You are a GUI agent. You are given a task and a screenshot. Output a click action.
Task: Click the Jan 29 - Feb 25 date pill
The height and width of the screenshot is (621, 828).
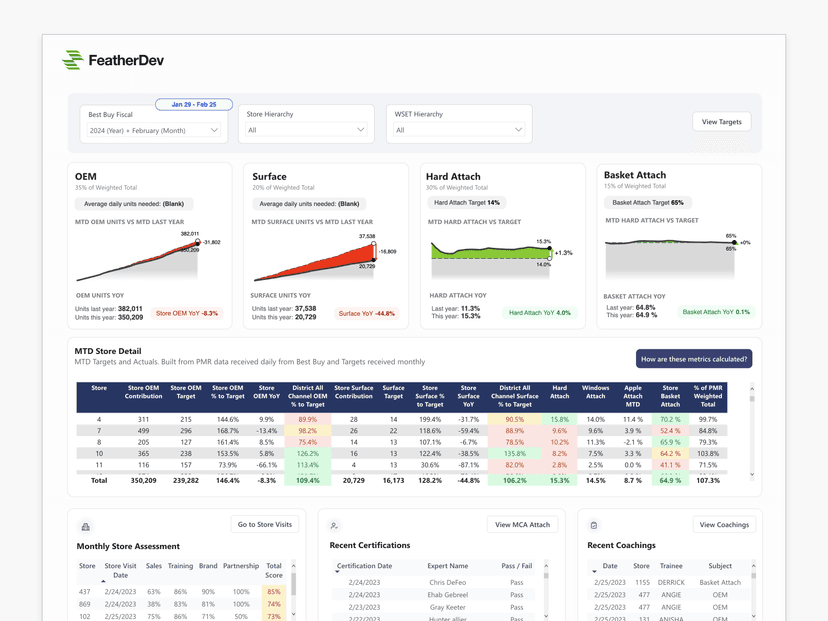tap(193, 103)
